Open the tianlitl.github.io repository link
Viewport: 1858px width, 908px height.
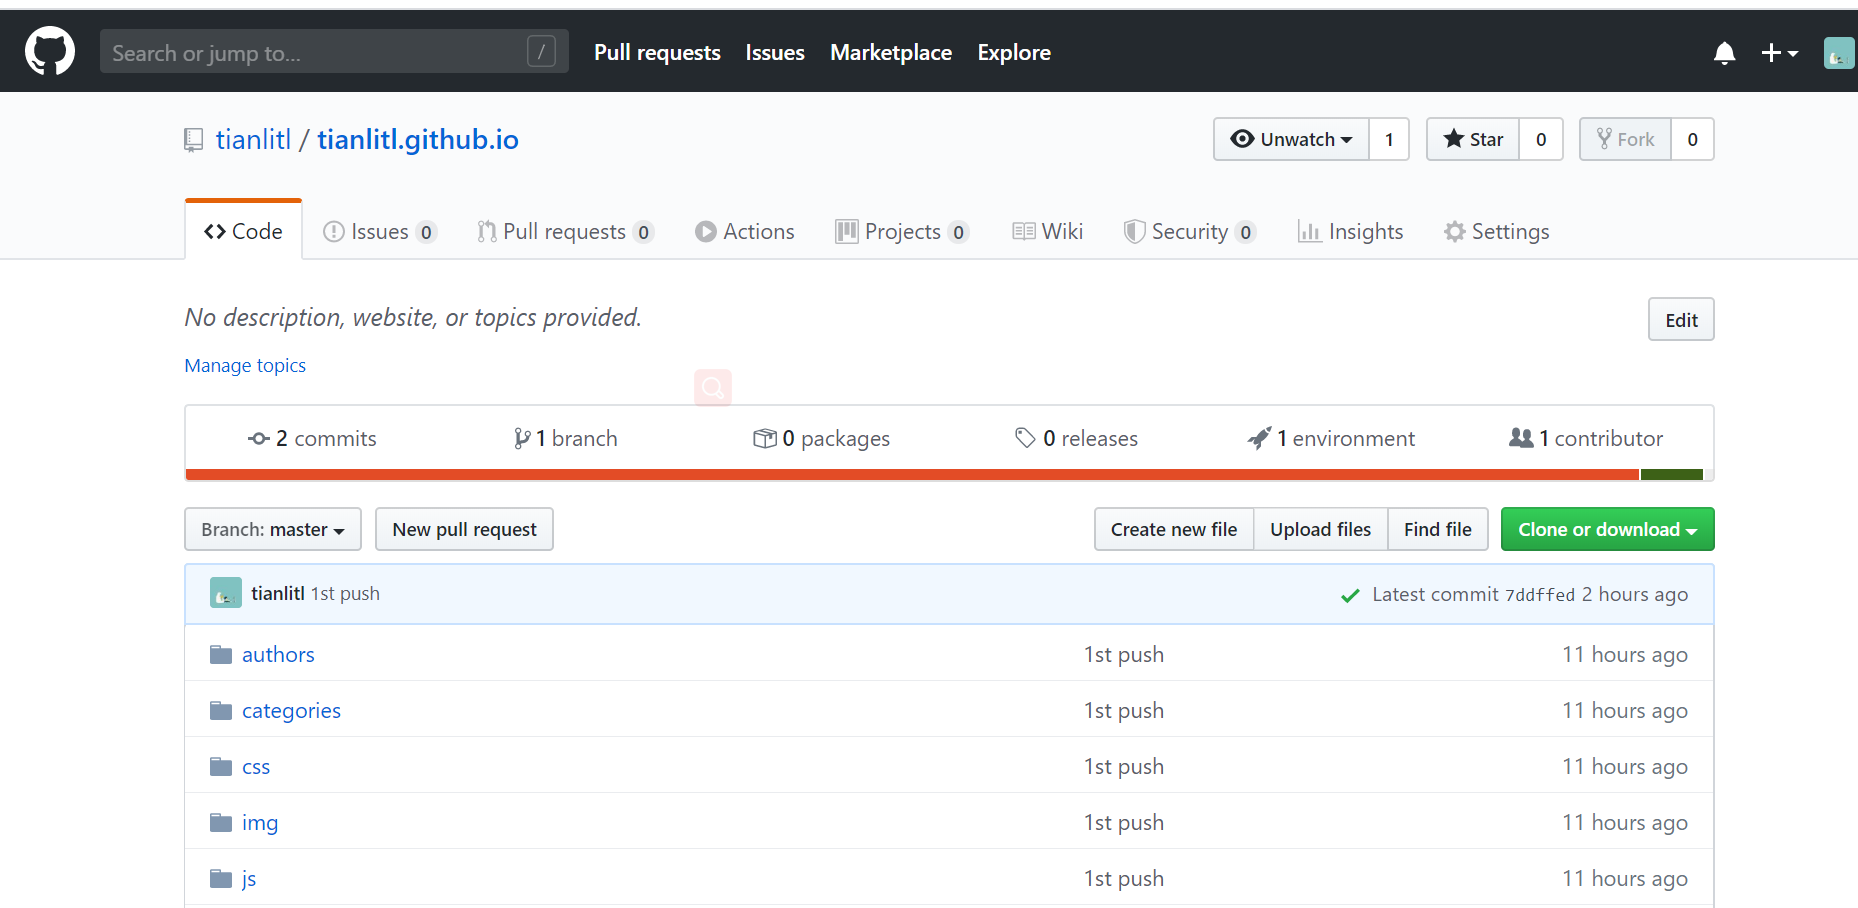pos(418,140)
